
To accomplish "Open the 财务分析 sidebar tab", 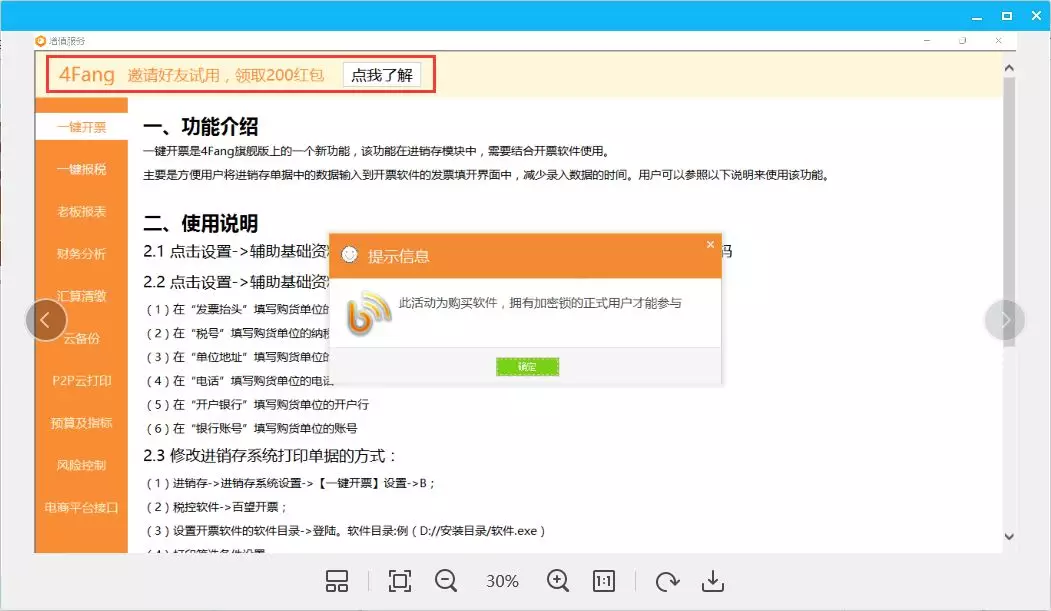I will pyautogui.click(x=81, y=254).
